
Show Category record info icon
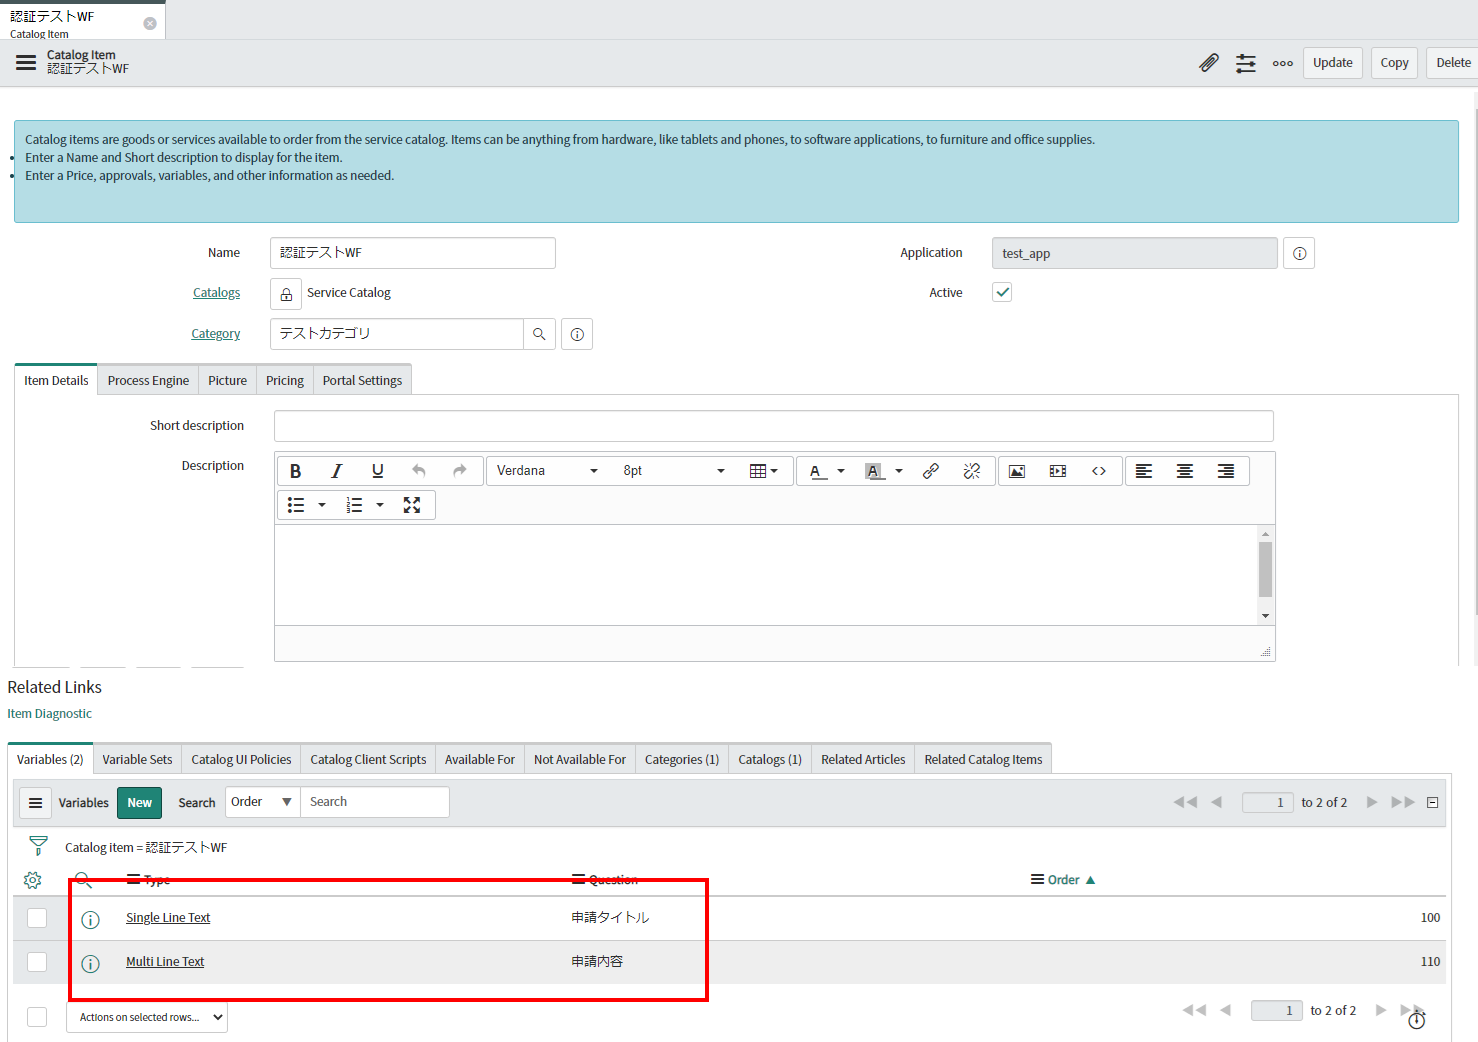coord(577,334)
